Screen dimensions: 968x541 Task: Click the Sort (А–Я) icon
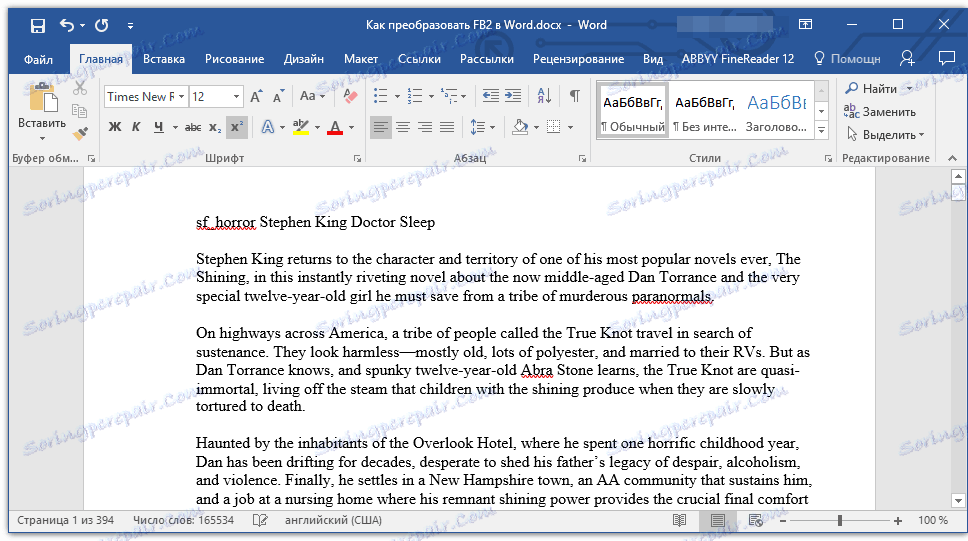pos(544,96)
